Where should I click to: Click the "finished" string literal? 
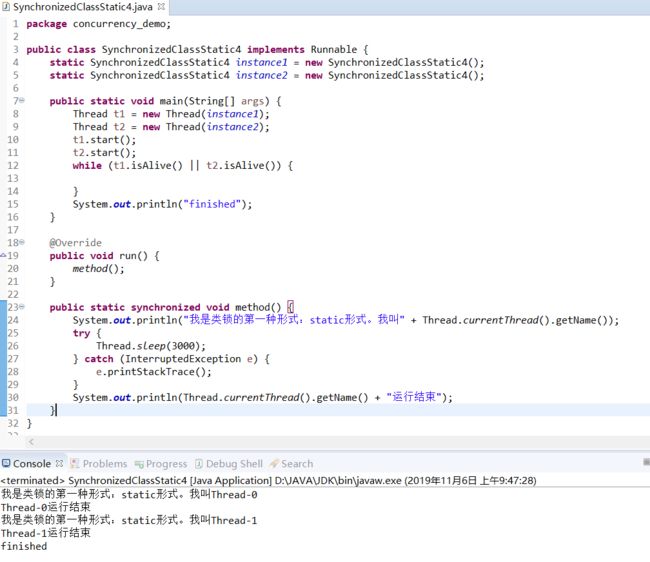(212, 204)
